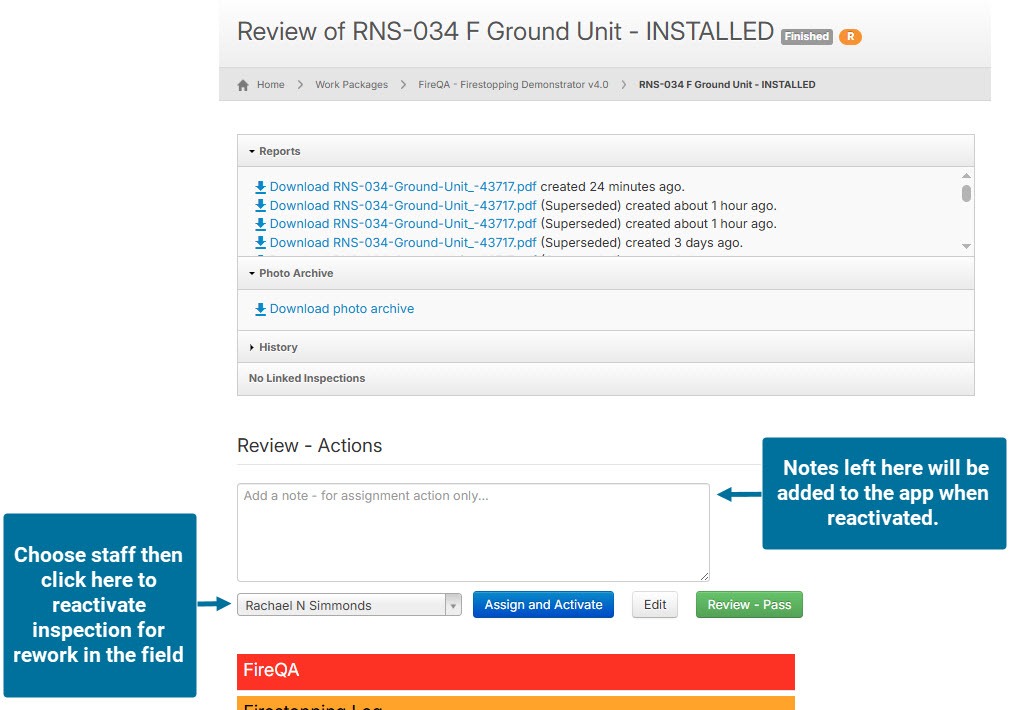1012x710 pixels.
Task: Open the Rachael N Simmonds staff dropdown
Action: tap(349, 605)
